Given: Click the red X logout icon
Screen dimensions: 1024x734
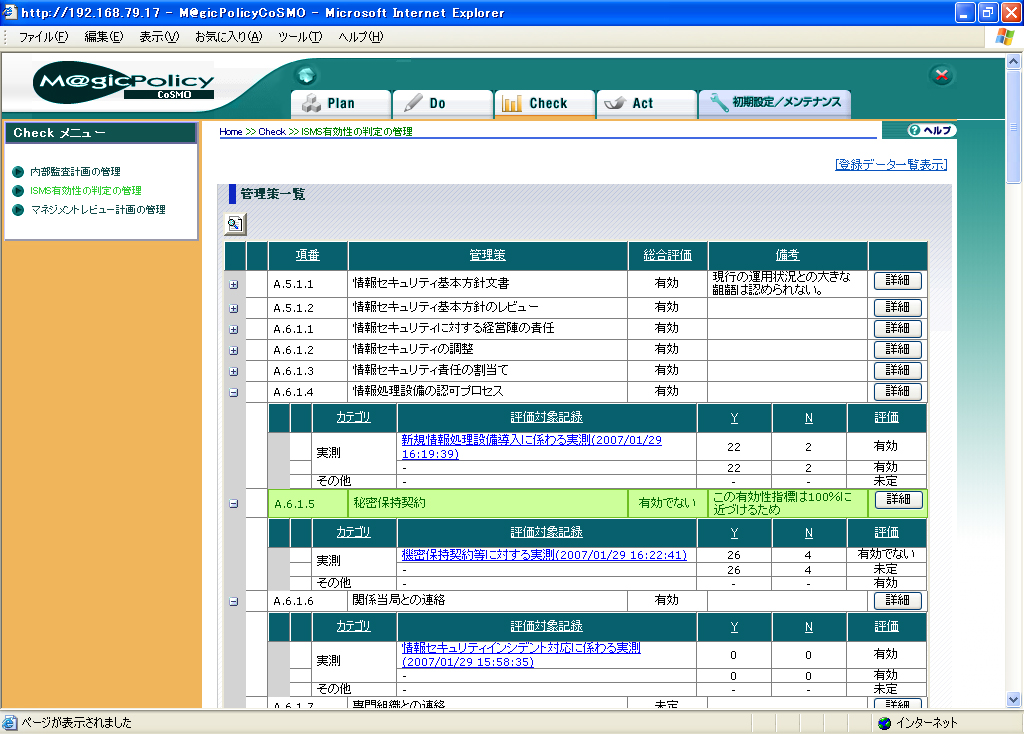Looking at the screenshot, I should pos(941,75).
